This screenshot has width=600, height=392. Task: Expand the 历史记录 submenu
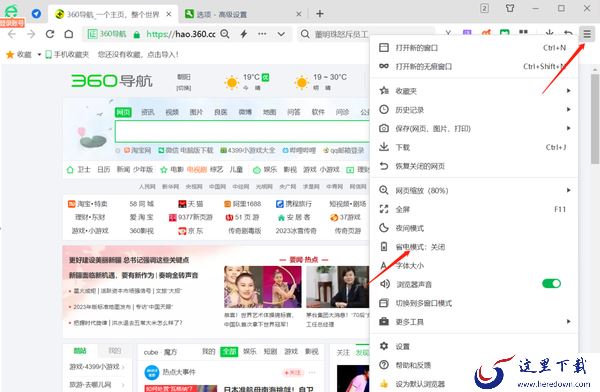point(474,109)
